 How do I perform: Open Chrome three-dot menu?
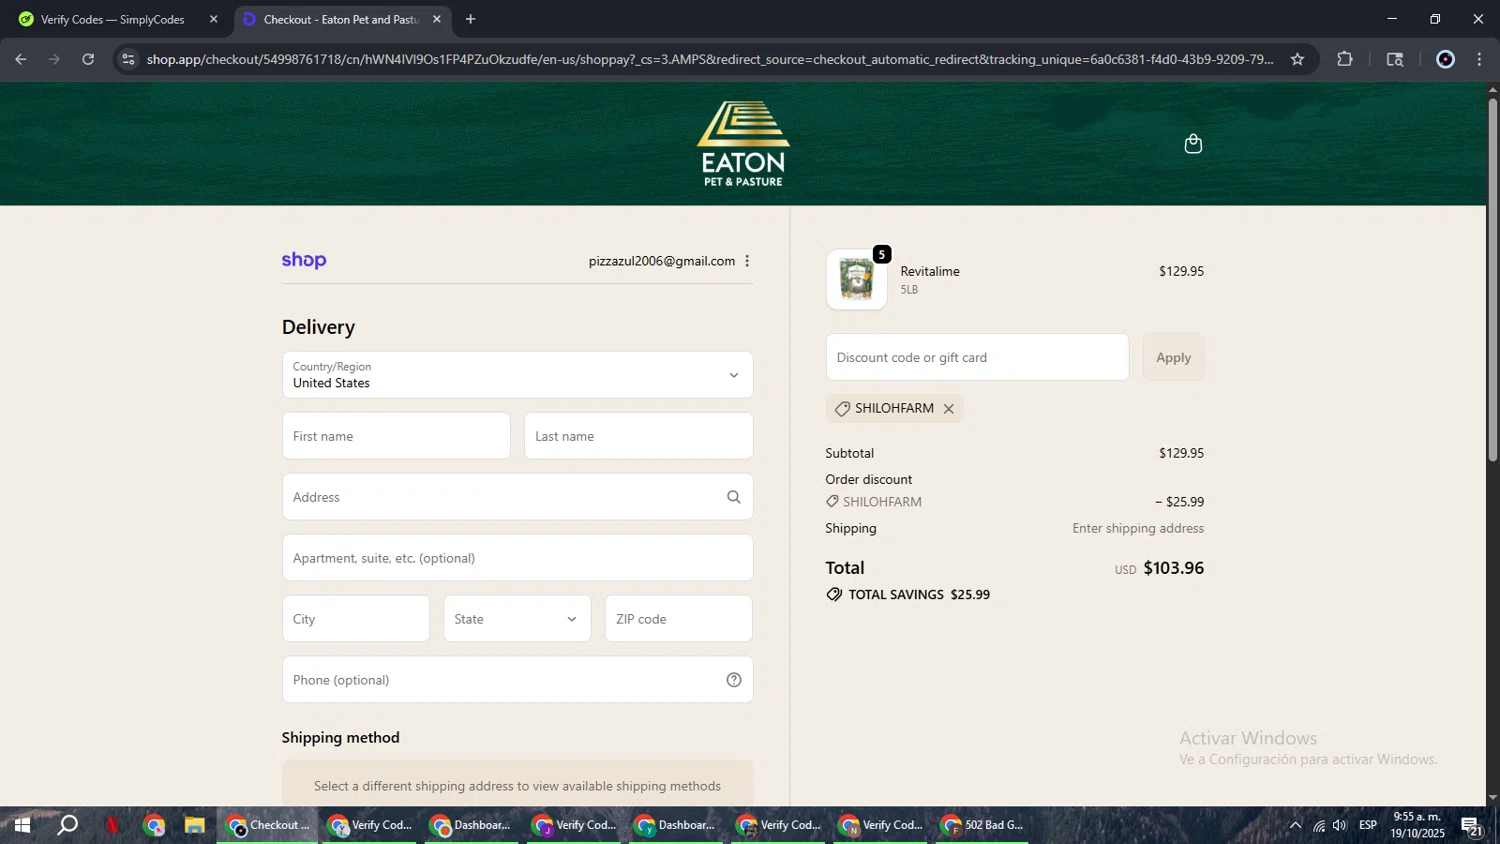(1480, 59)
